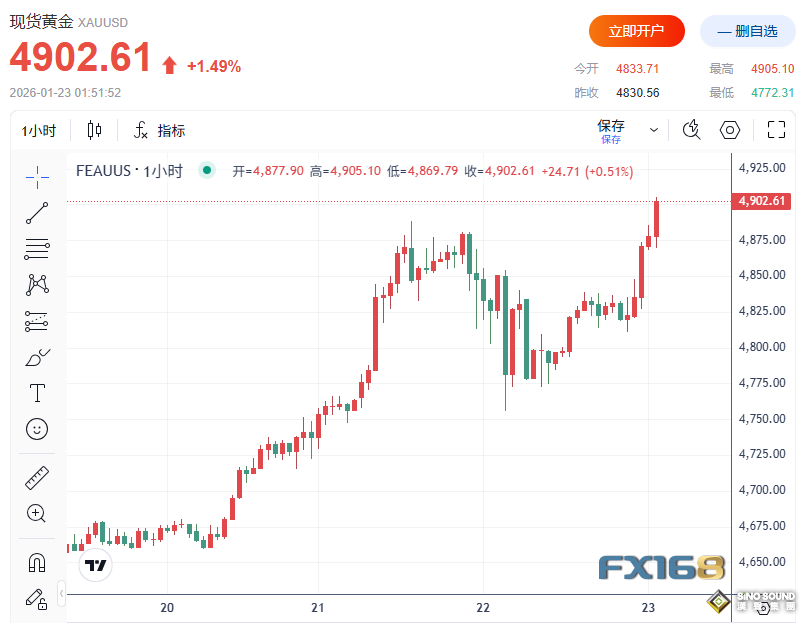The width and height of the screenshot is (805, 623).
Task: Enter fullscreen chart mode
Action: (x=776, y=130)
